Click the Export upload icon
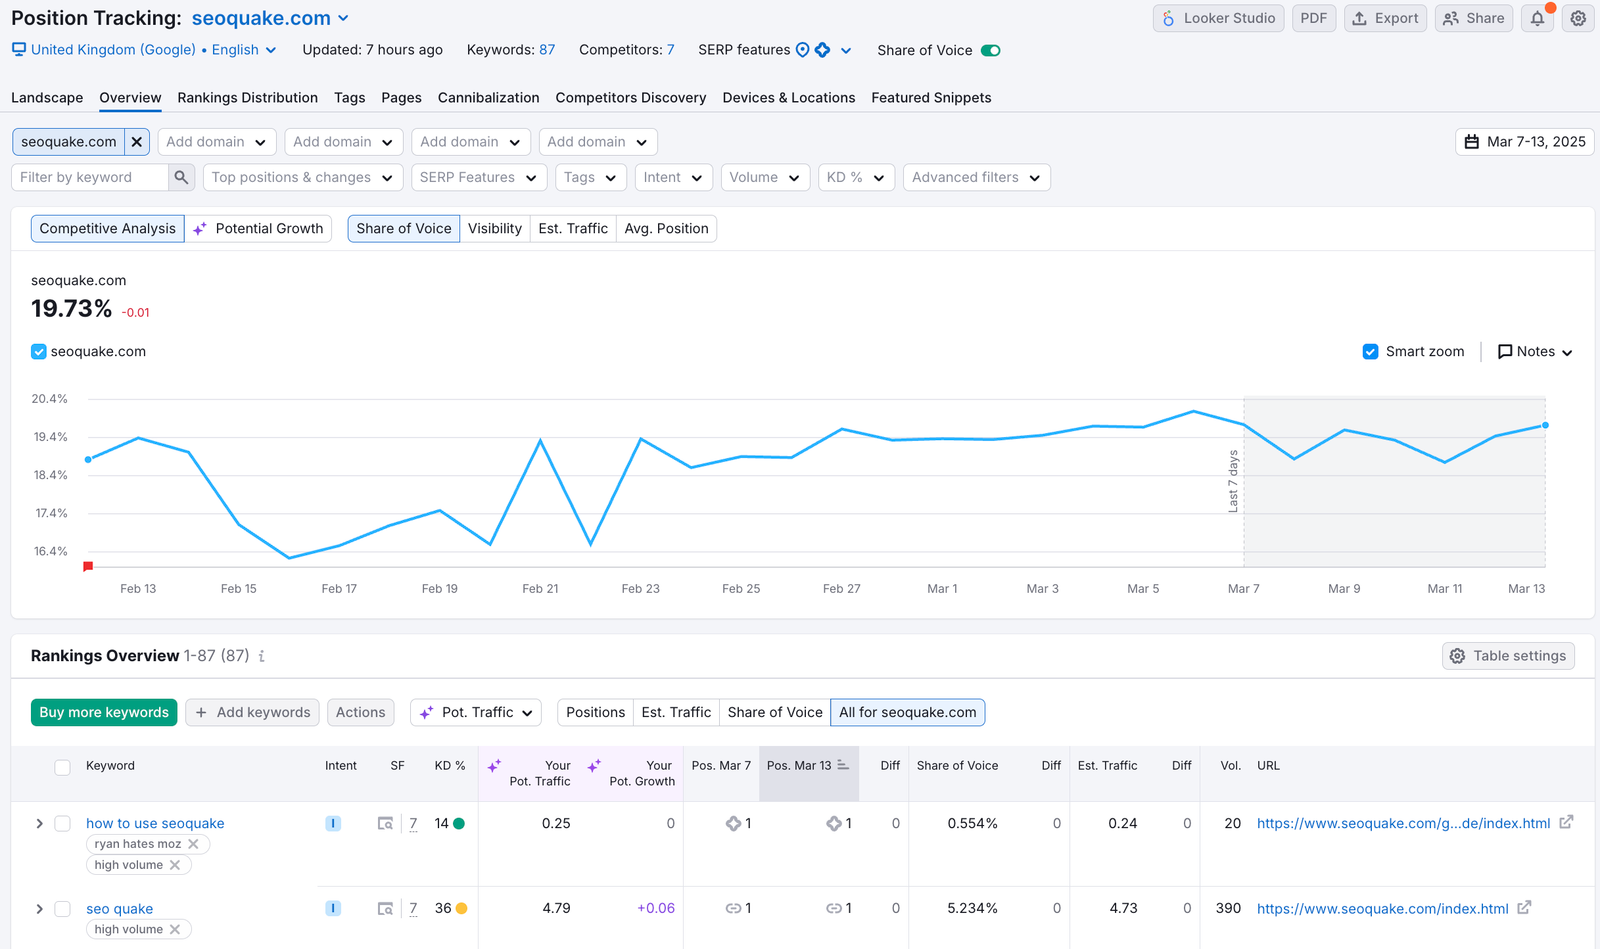This screenshot has height=949, width=1600. (1358, 18)
